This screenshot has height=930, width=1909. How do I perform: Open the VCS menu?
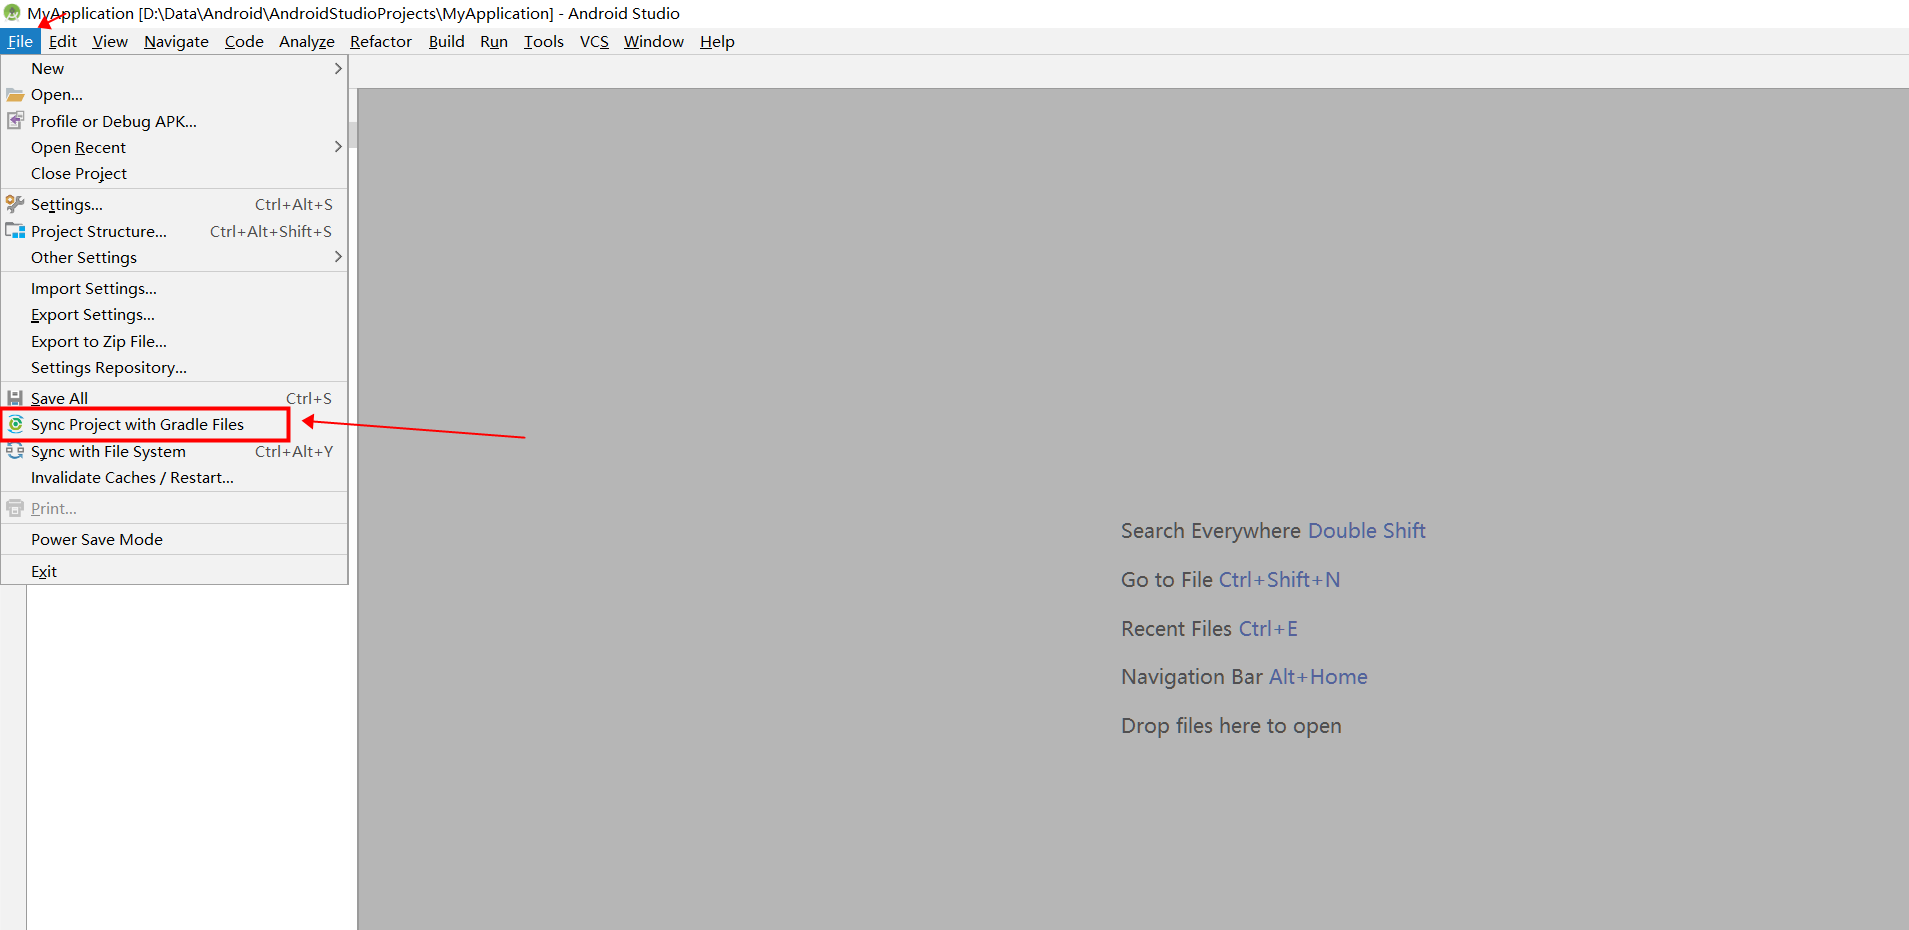pyautogui.click(x=594, y=41)
